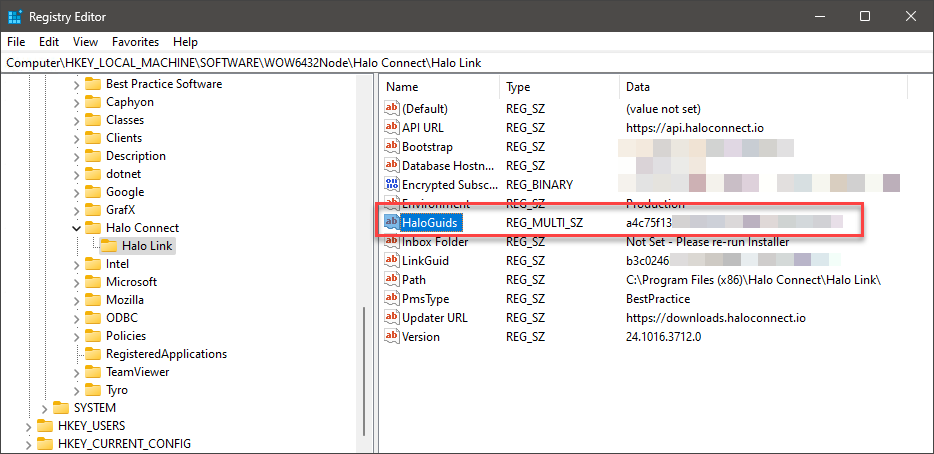Expand the HKEY_CURRENT_CONFIG hive arrow
This screenshot has width=934, height=454.
tap(29, 444)
